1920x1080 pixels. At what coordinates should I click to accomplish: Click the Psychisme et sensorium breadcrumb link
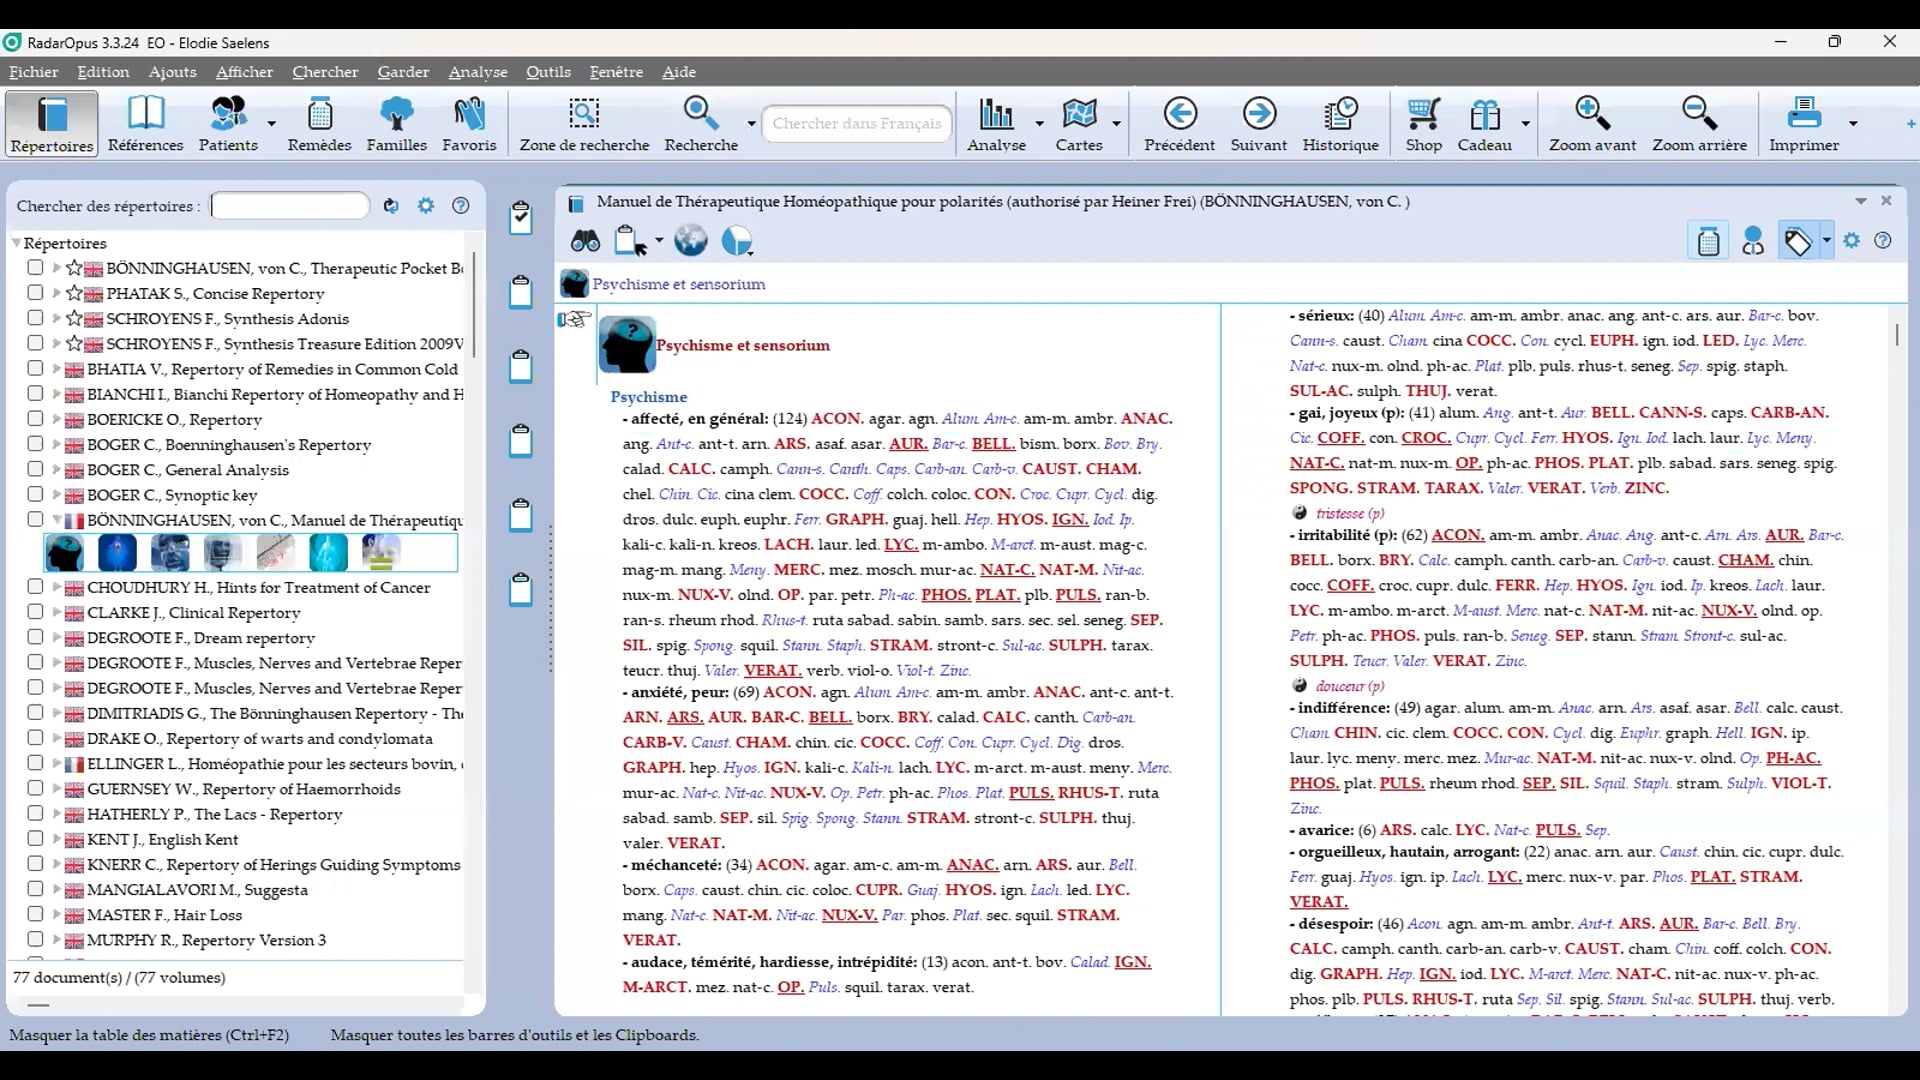[x=679, y=284]
